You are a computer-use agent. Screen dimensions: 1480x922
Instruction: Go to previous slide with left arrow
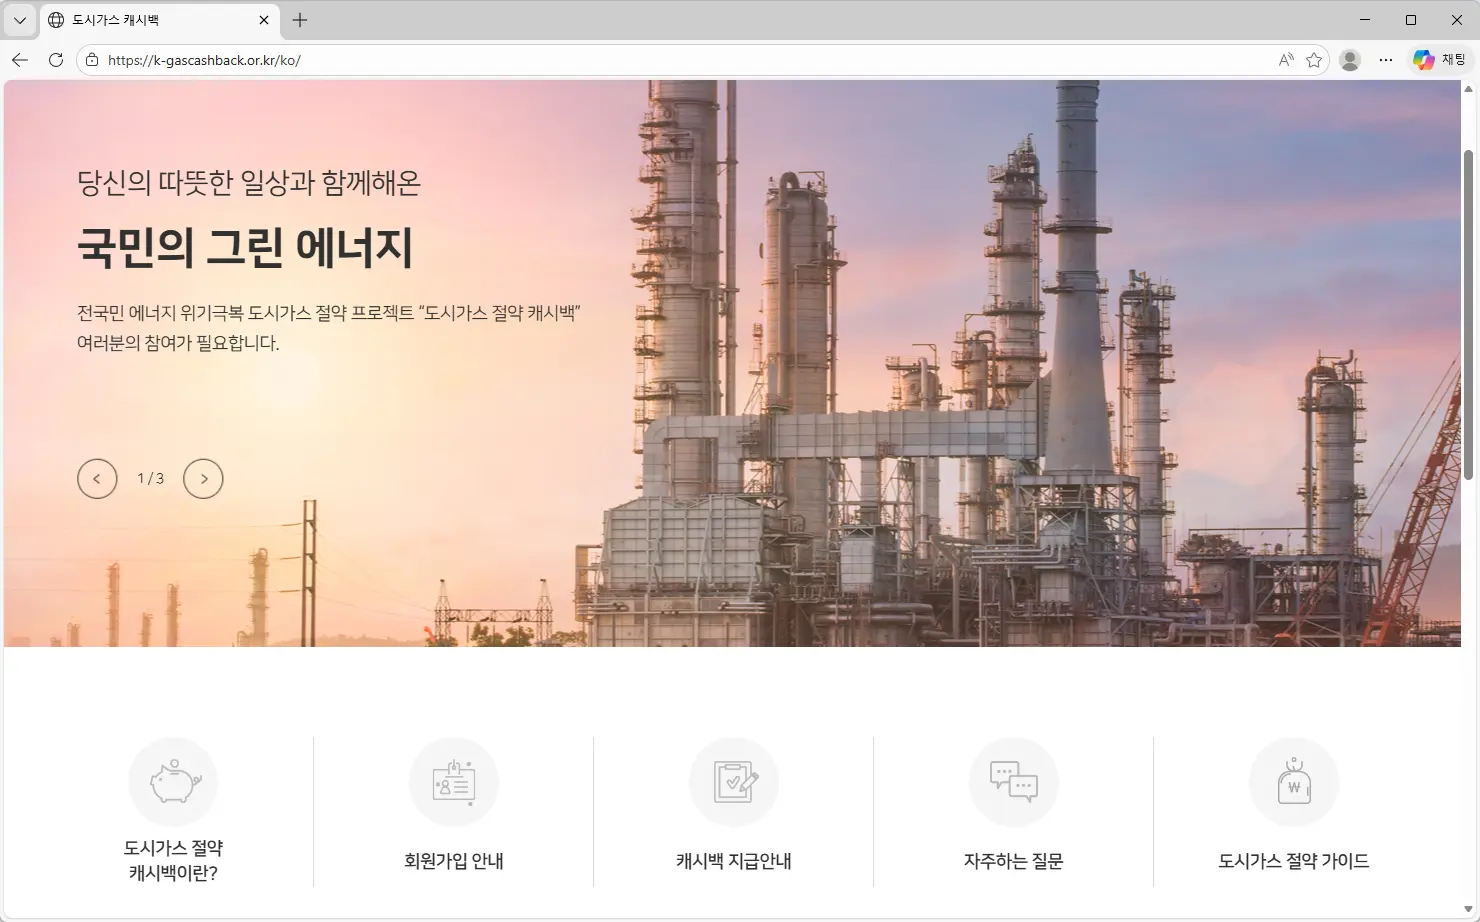tap(97, 478)
